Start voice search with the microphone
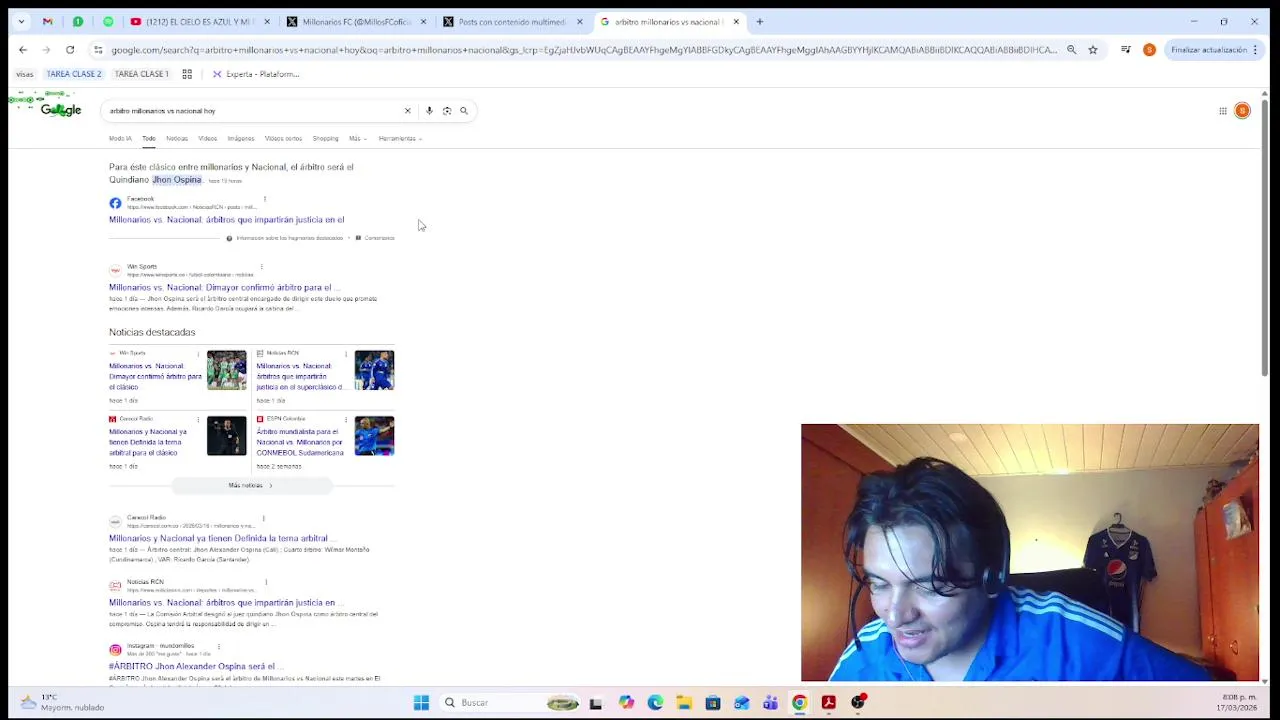This screenshot has width=1280, height=720. [x=429, y=111]
